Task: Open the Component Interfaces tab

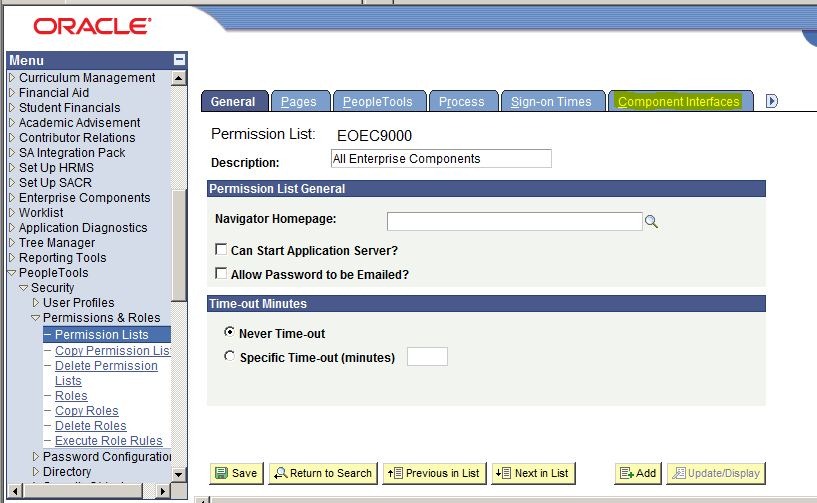Action: click(x=680, y=101)
